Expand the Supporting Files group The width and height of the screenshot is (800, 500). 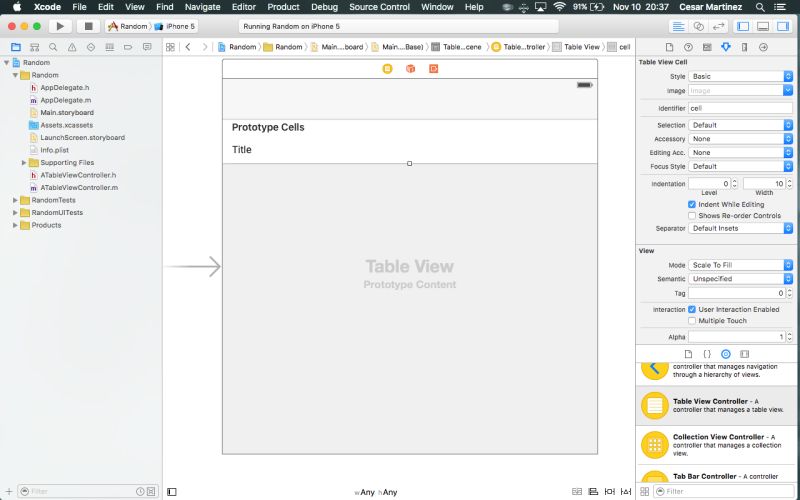(x=24, y=163)
